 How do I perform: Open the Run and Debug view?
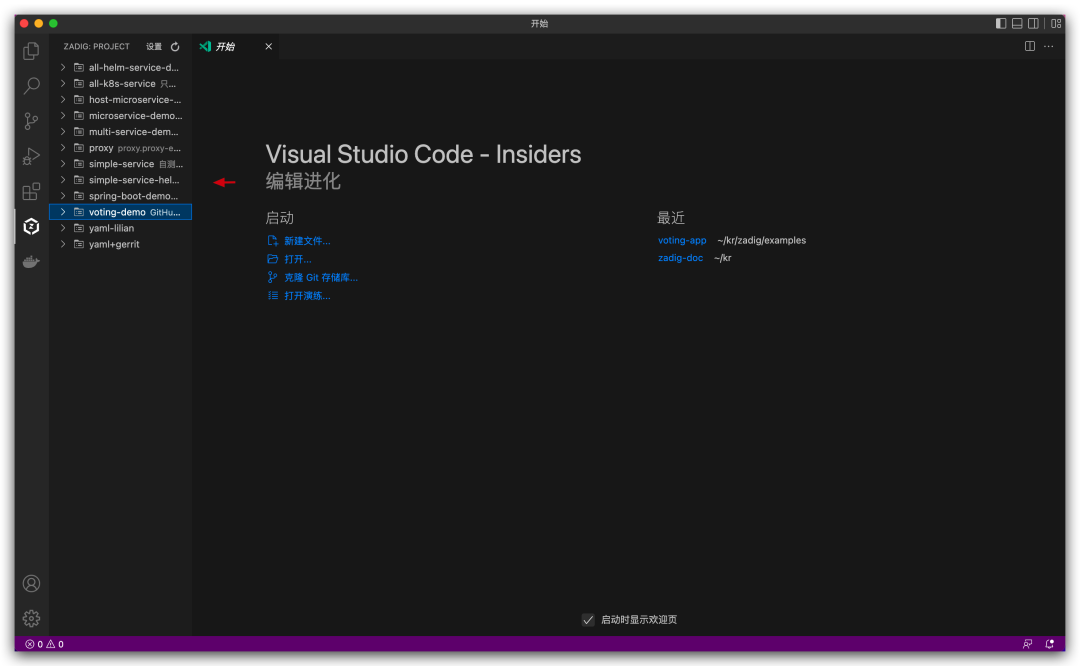30,156
